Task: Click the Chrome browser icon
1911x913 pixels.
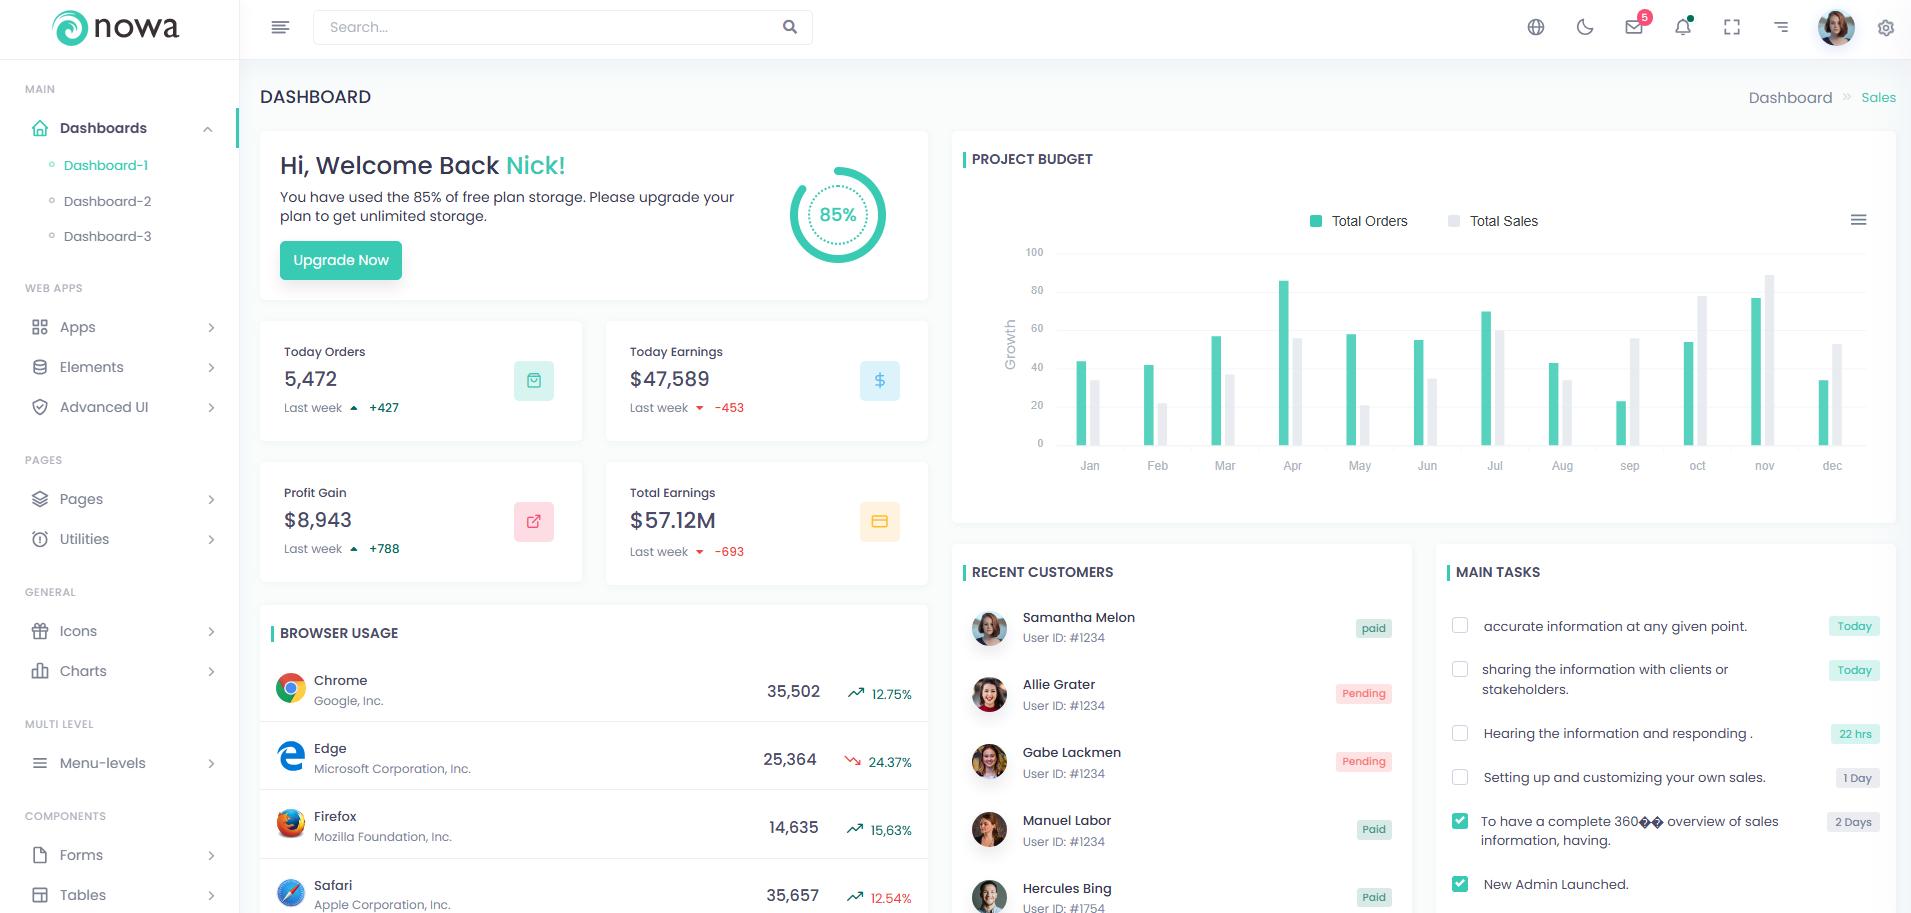Action: (x=291, y=688)
